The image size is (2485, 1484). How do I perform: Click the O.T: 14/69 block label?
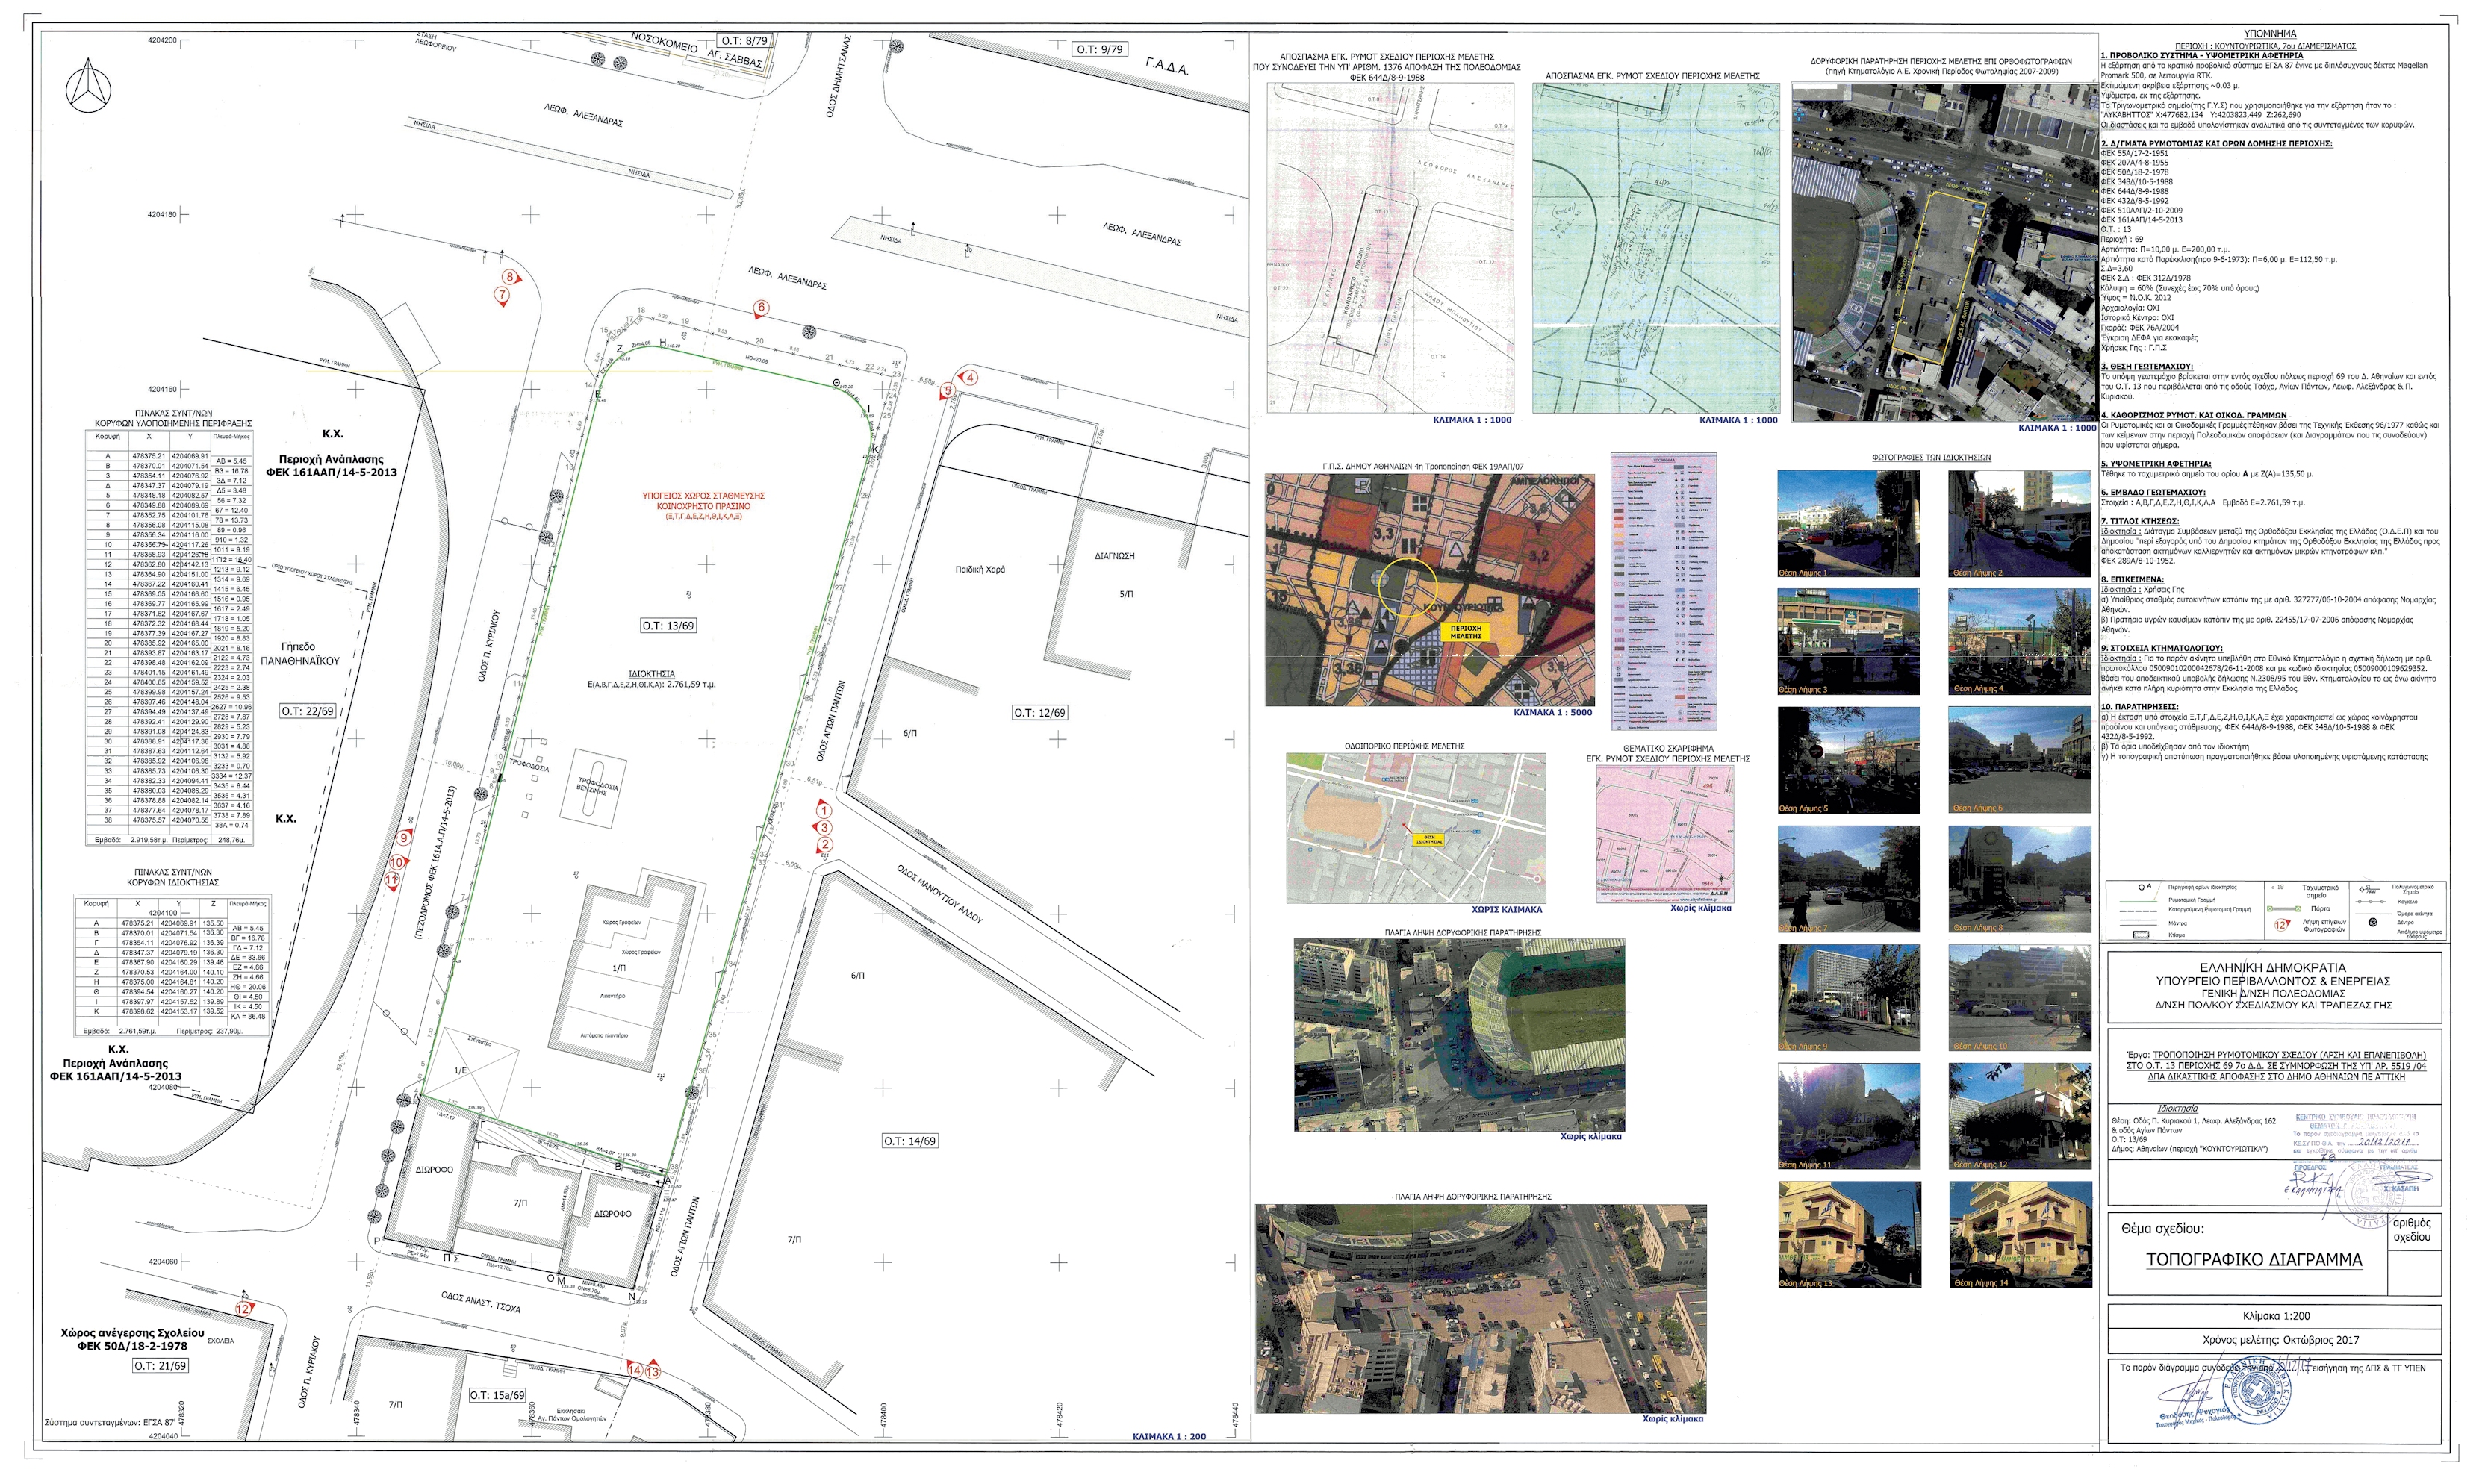pyautogui.click(x=909, y=1141)
